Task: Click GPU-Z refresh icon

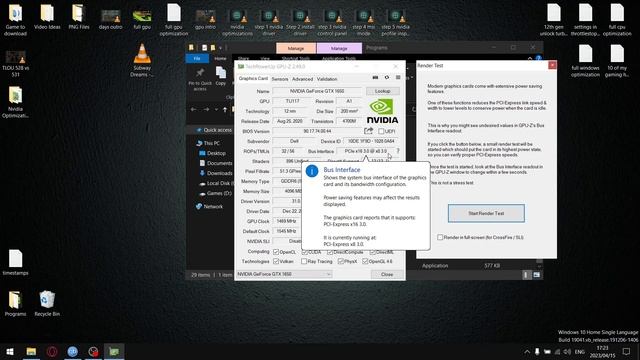Action: 387,78
